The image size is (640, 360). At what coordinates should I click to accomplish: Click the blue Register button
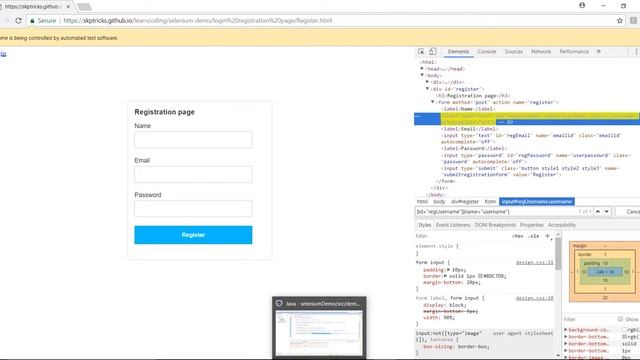[x=193, y=235]
